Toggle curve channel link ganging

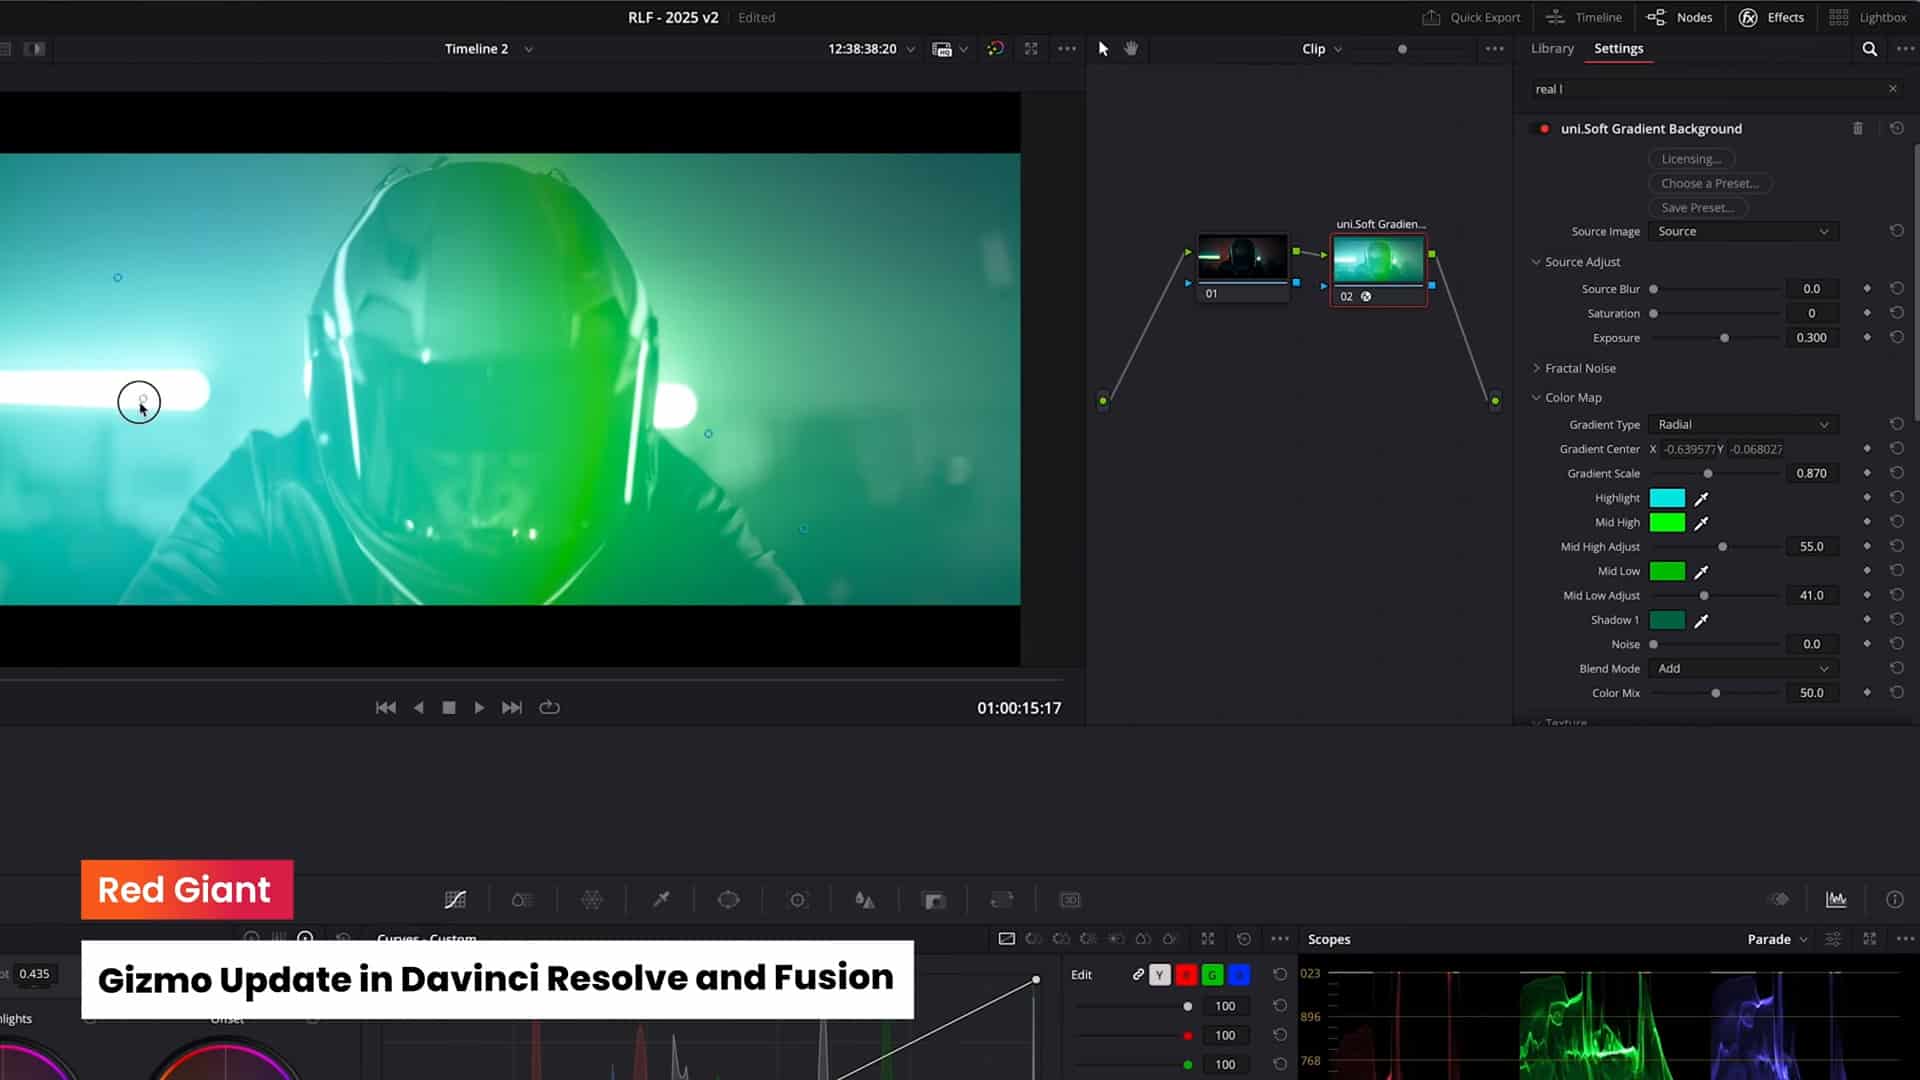(1138, 974)
